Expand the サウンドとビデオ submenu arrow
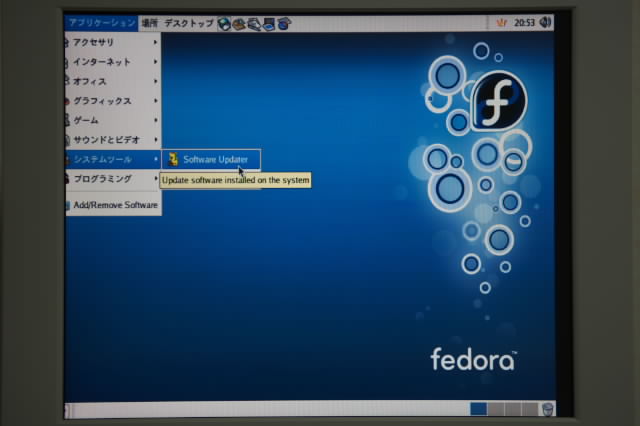Image resolution: width=640 pixels, height=426 pixels. point(156,140)
